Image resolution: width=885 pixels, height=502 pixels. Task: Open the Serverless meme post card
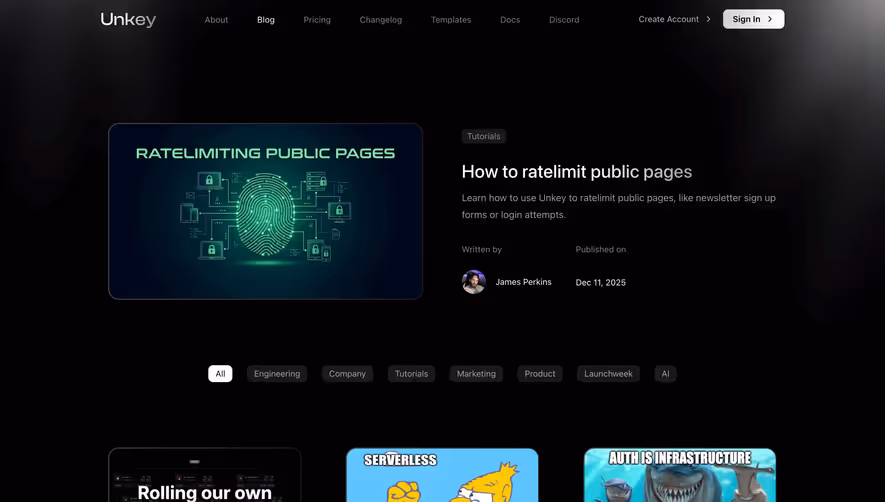(442, 475)
